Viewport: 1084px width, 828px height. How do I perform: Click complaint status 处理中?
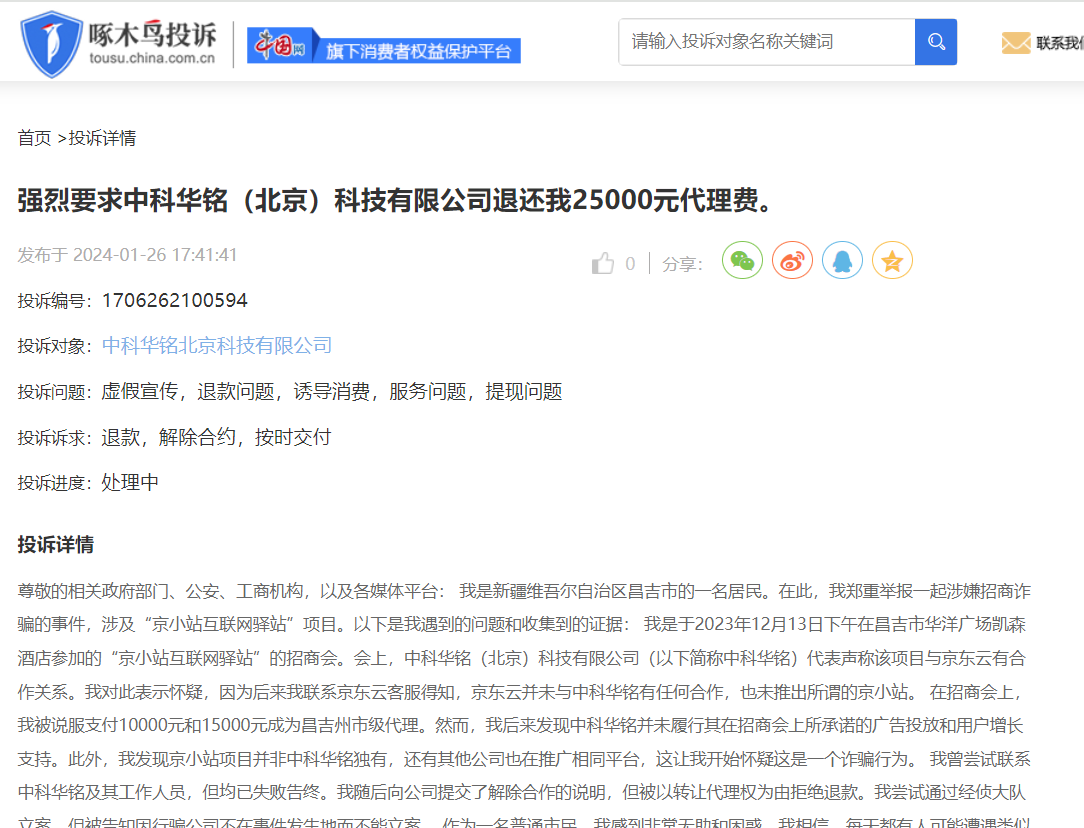(130, 482)
